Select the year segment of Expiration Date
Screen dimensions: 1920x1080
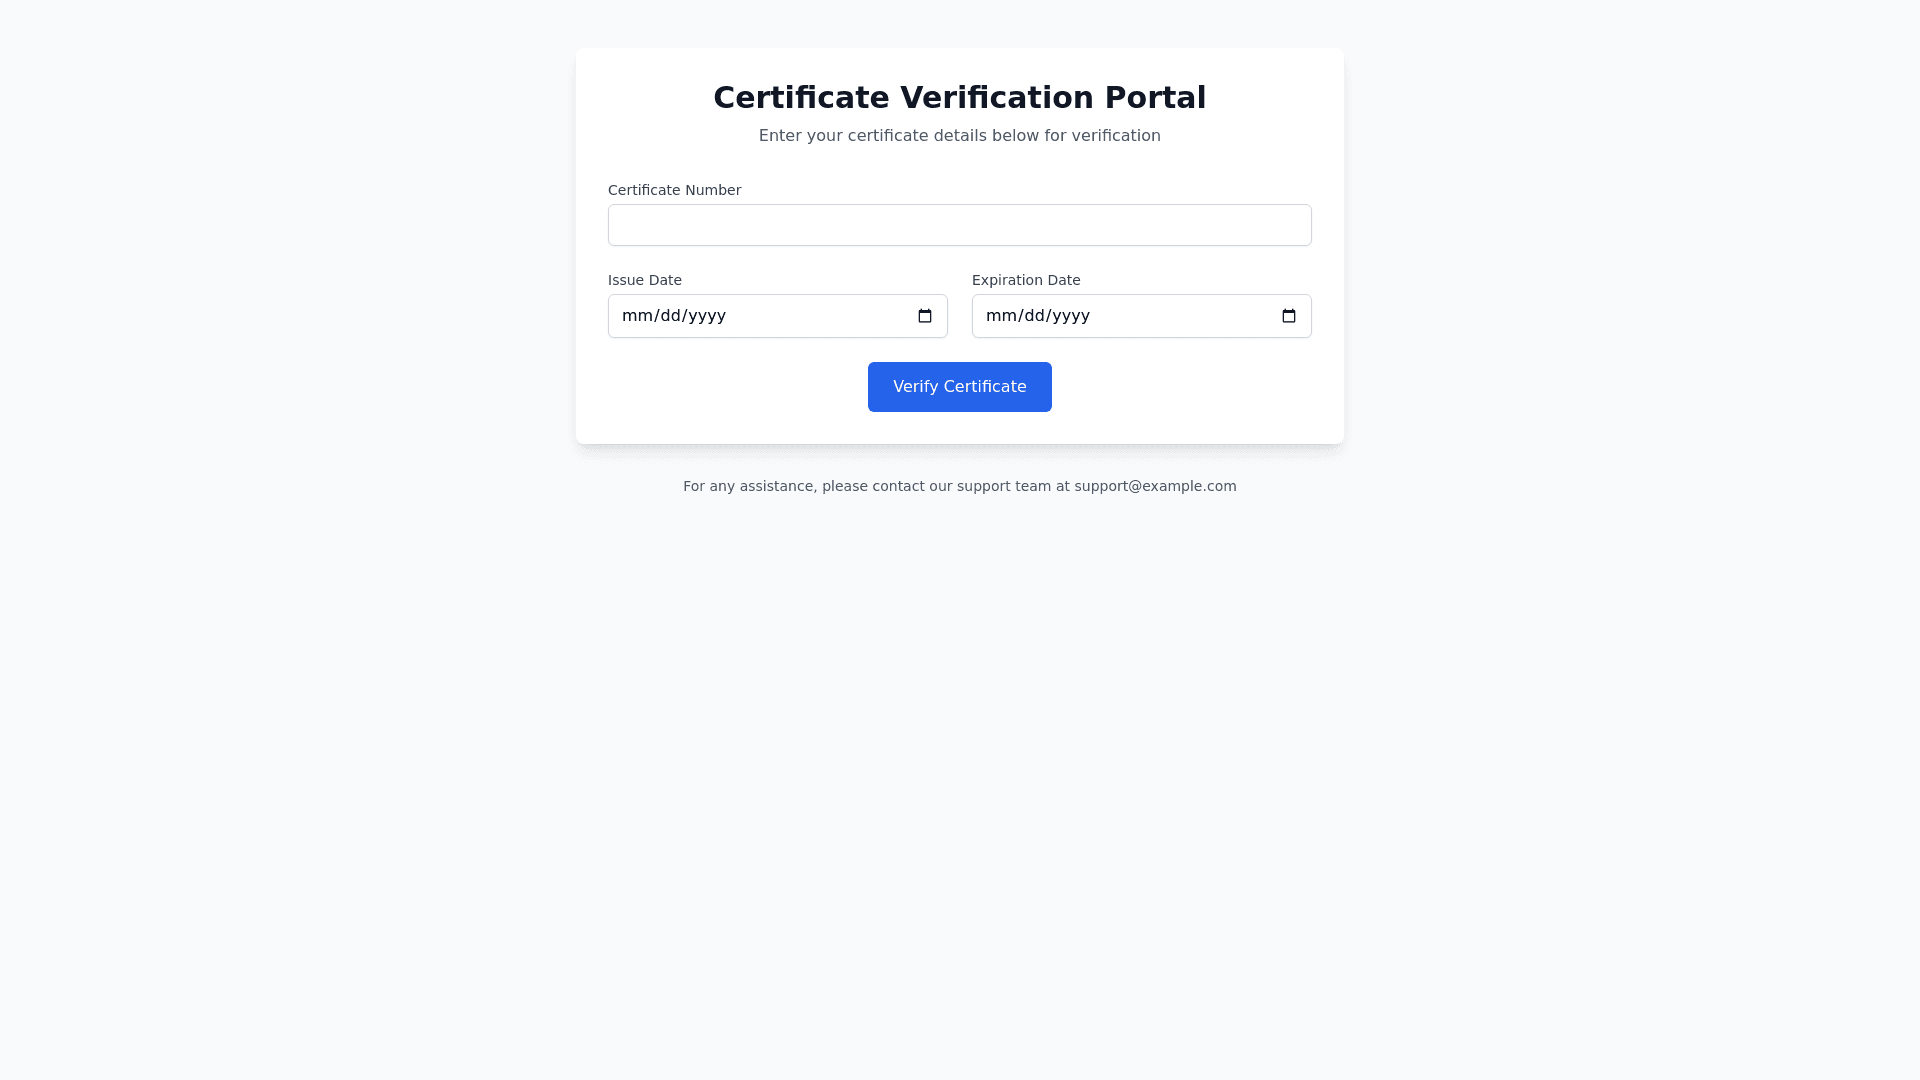1070,316
